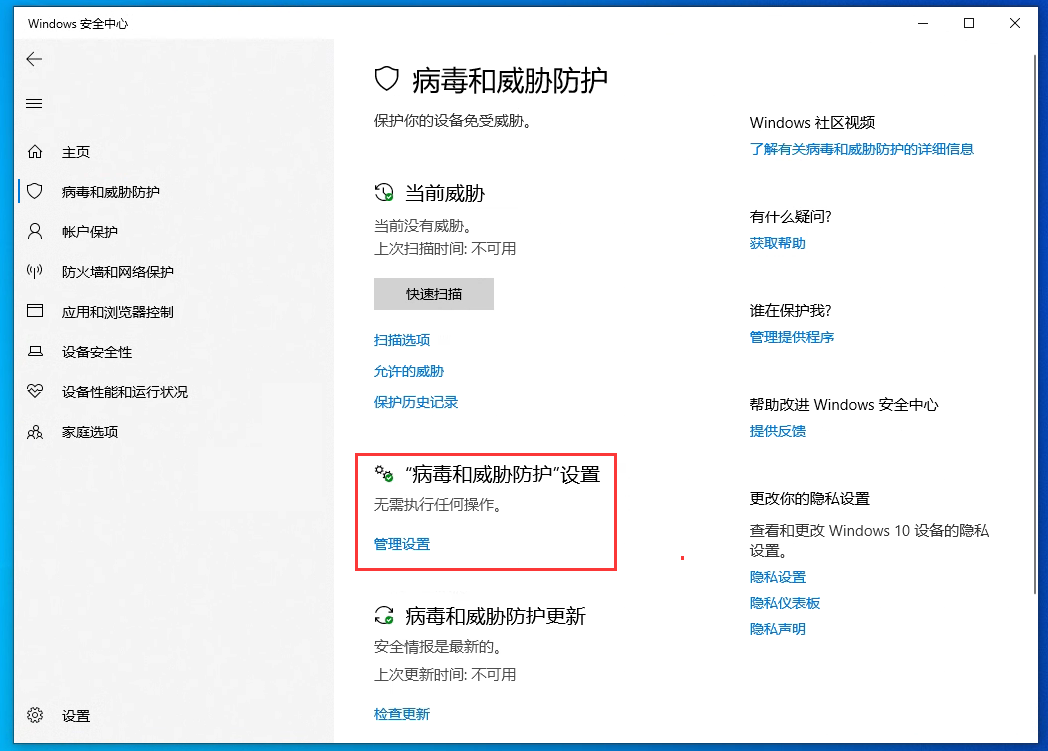This screenshot has height=751, width=1048.
Task: Open the 主页 menu item
Action: (x=76, y=152)
